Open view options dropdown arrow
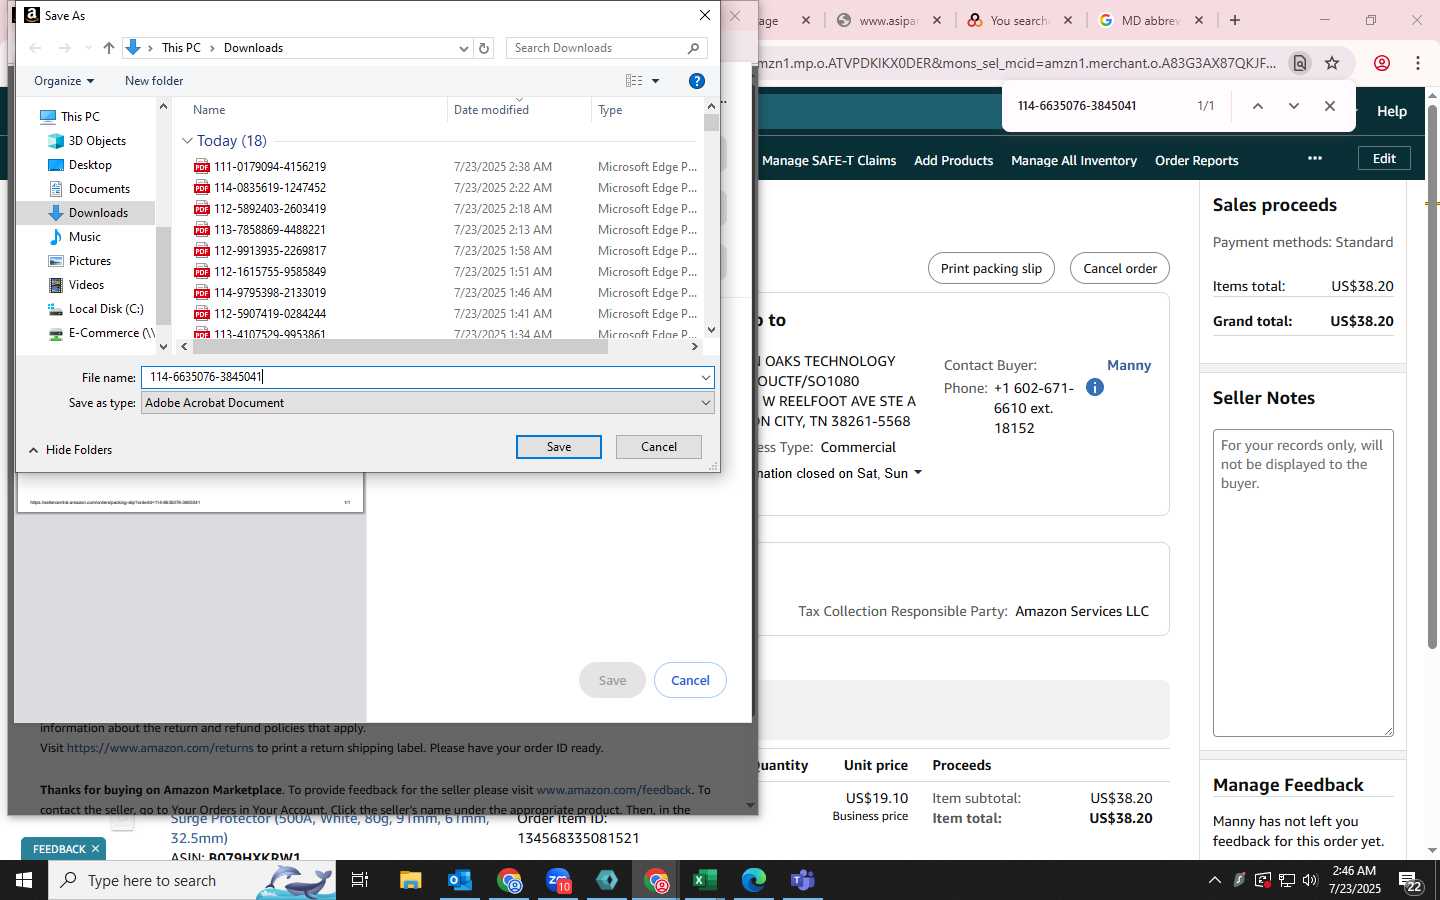 [656, 81]
